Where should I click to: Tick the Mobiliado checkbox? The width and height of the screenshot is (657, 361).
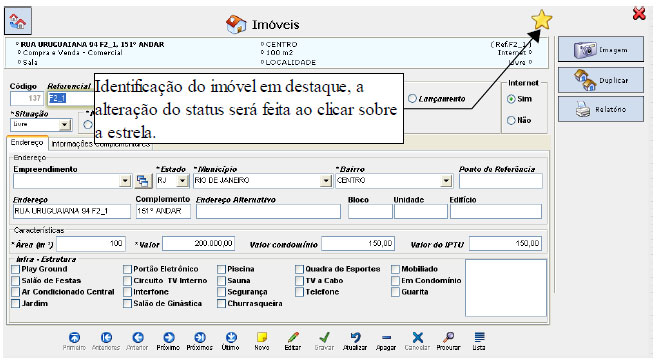(x=396, y=269)
